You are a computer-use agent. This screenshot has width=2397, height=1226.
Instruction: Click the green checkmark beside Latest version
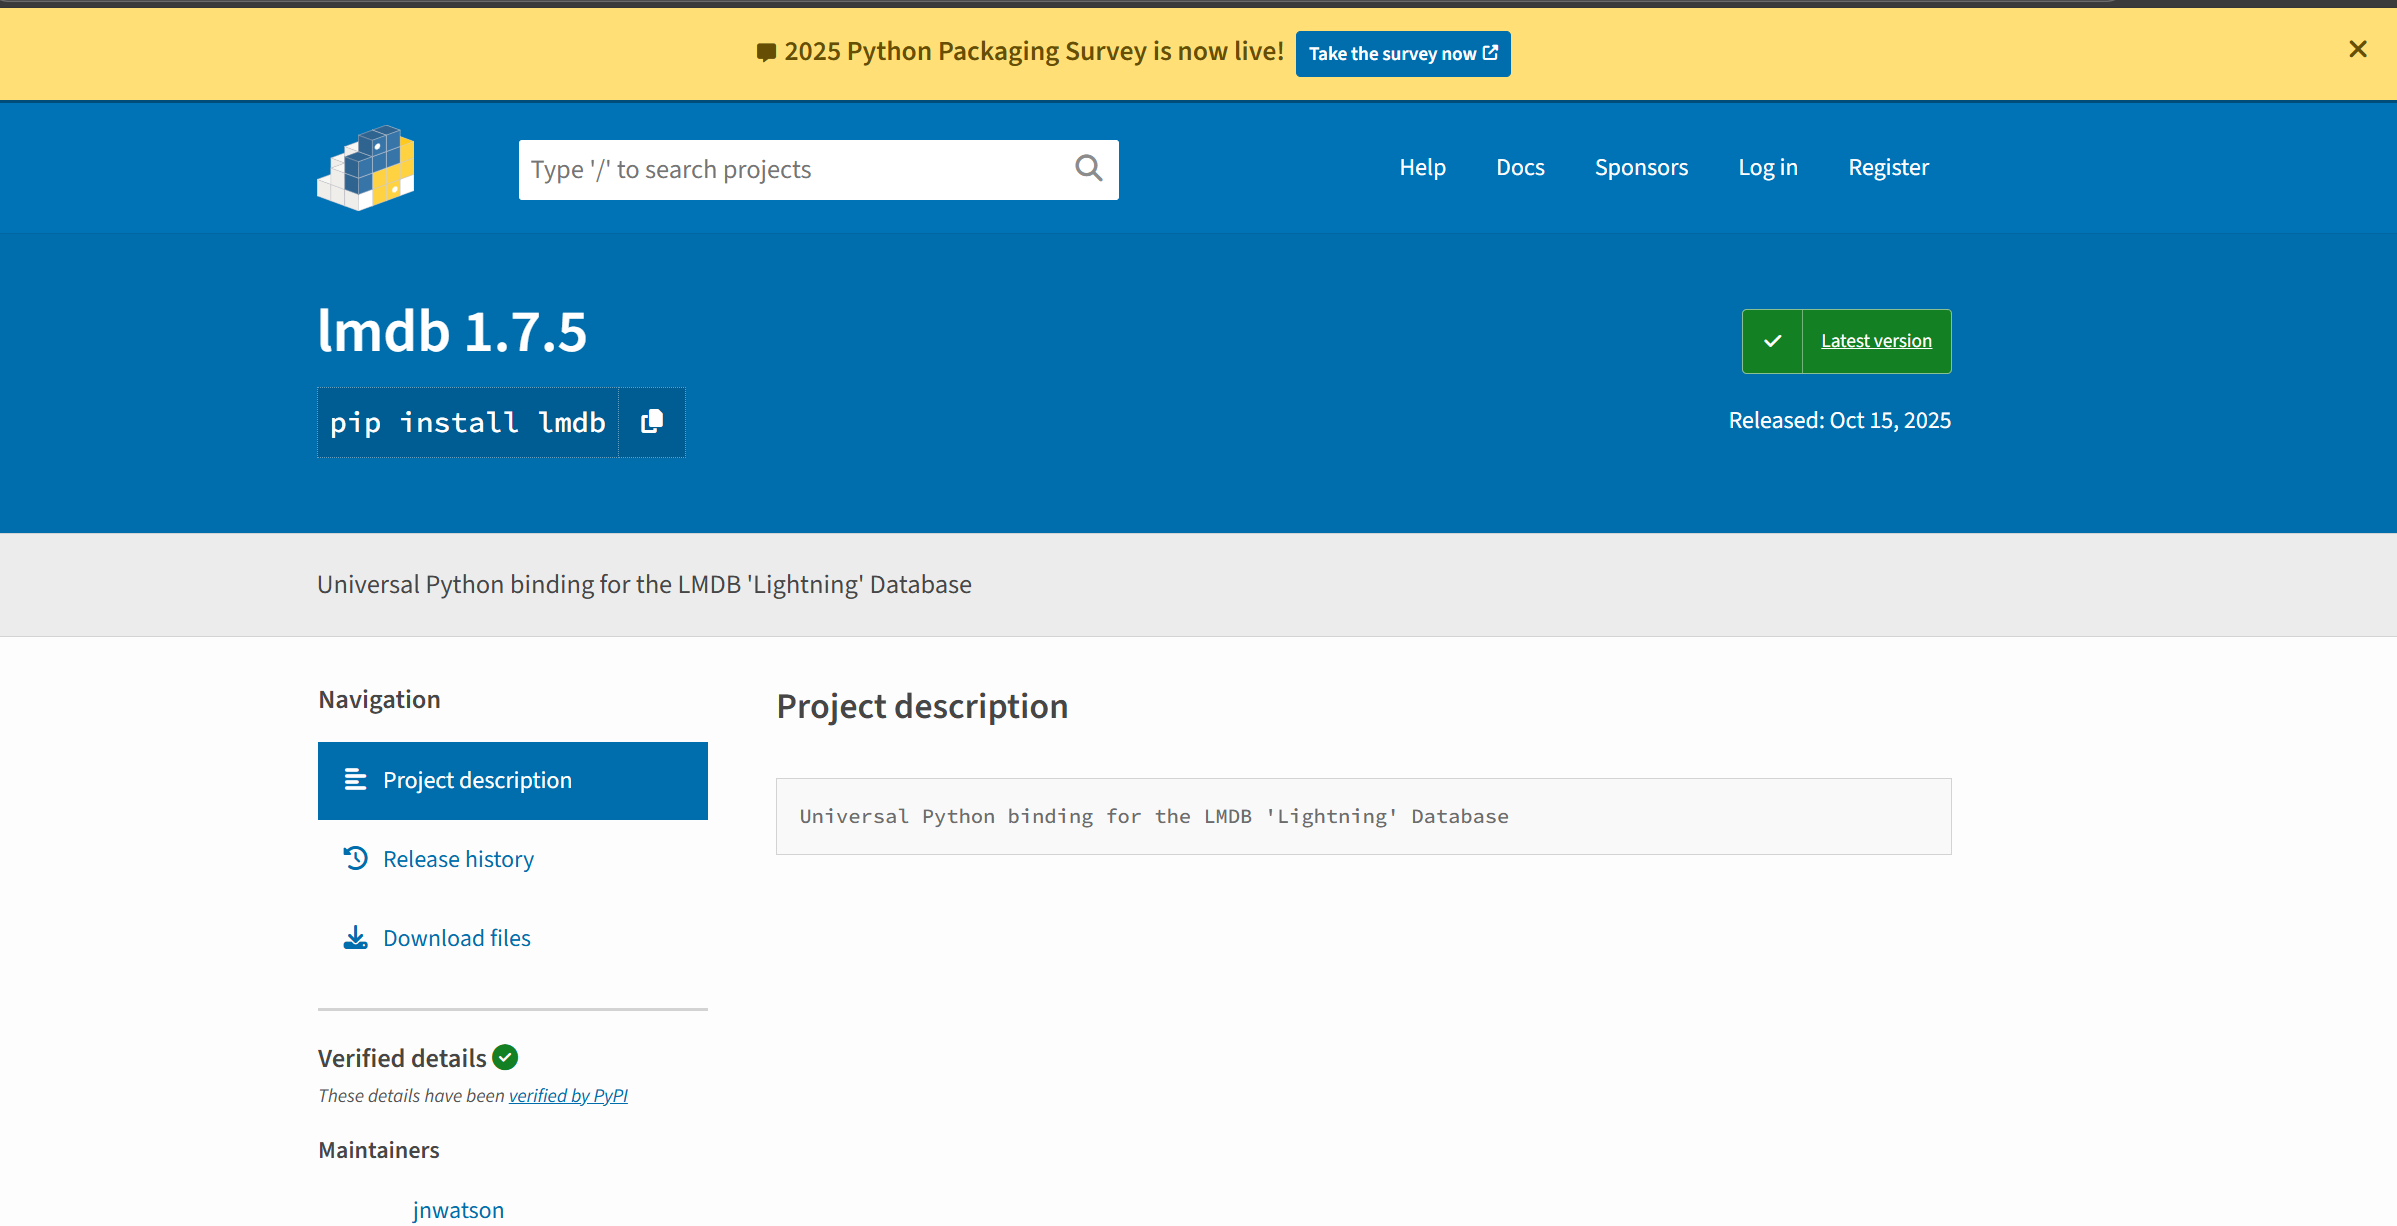click(1772, 341)
